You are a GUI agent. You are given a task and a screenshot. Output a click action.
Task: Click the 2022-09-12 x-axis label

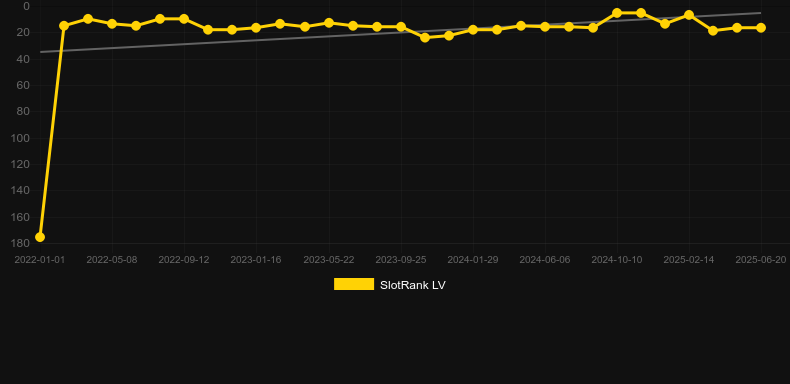[184, 260]
